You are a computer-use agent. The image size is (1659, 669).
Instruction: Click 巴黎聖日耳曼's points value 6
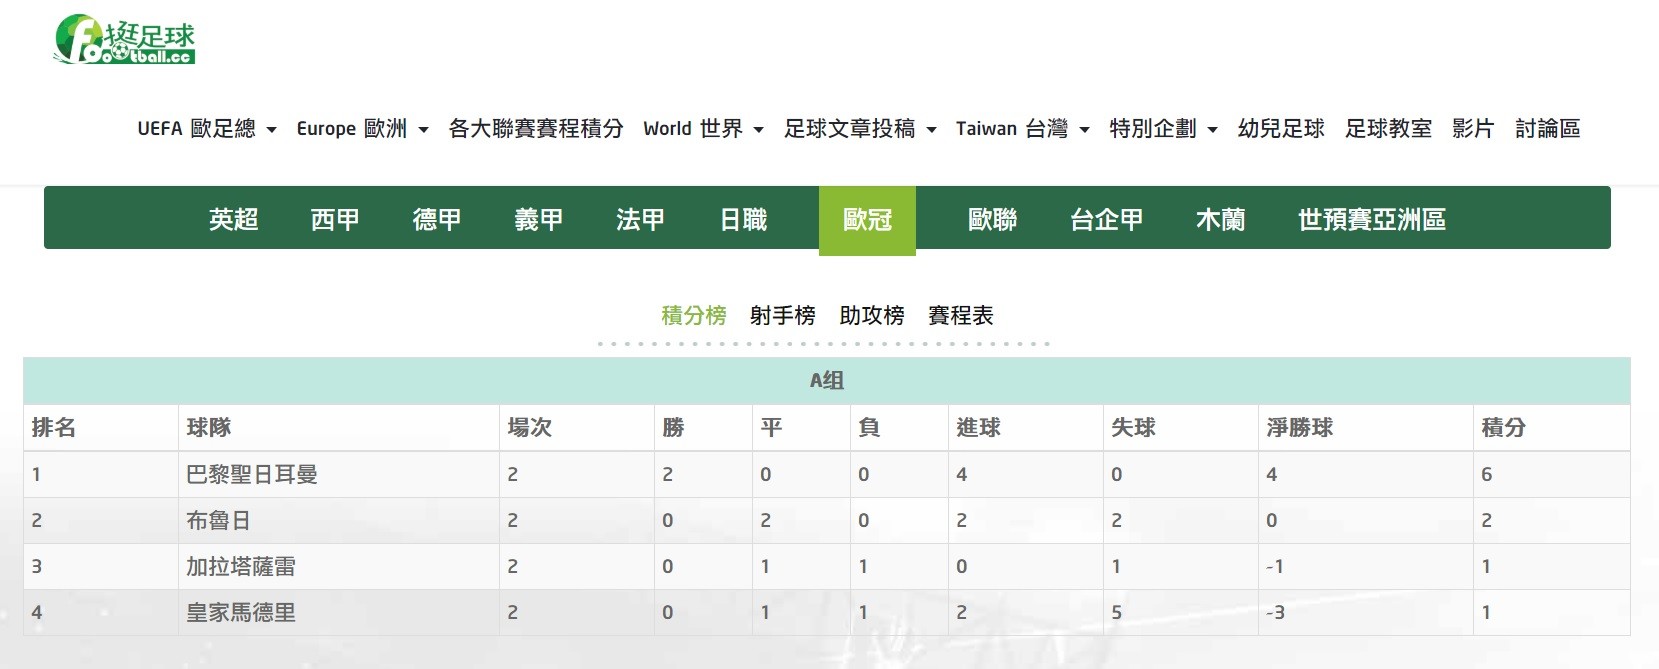click(1487, 475)
